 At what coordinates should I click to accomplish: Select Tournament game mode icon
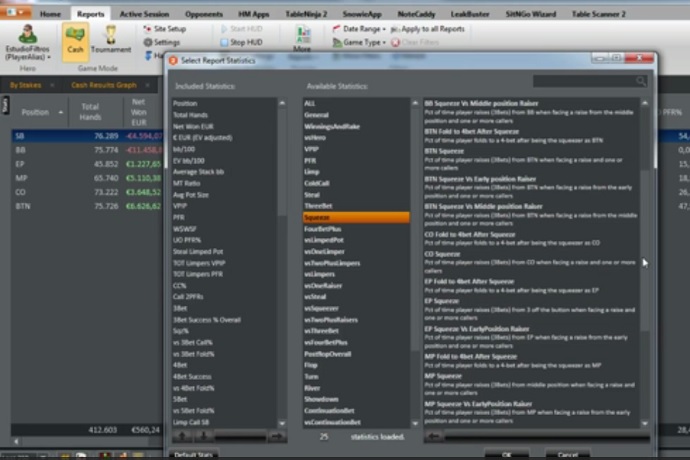click(111, 41)
